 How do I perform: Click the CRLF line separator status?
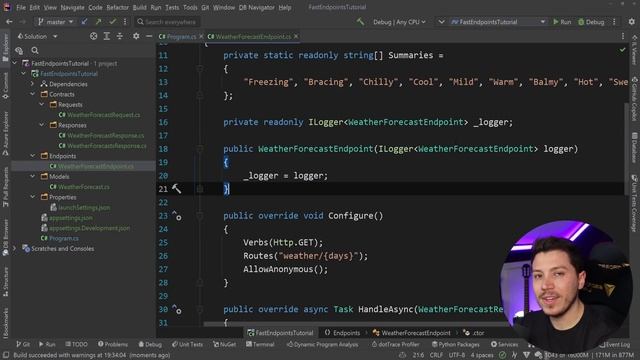(436, 355)
